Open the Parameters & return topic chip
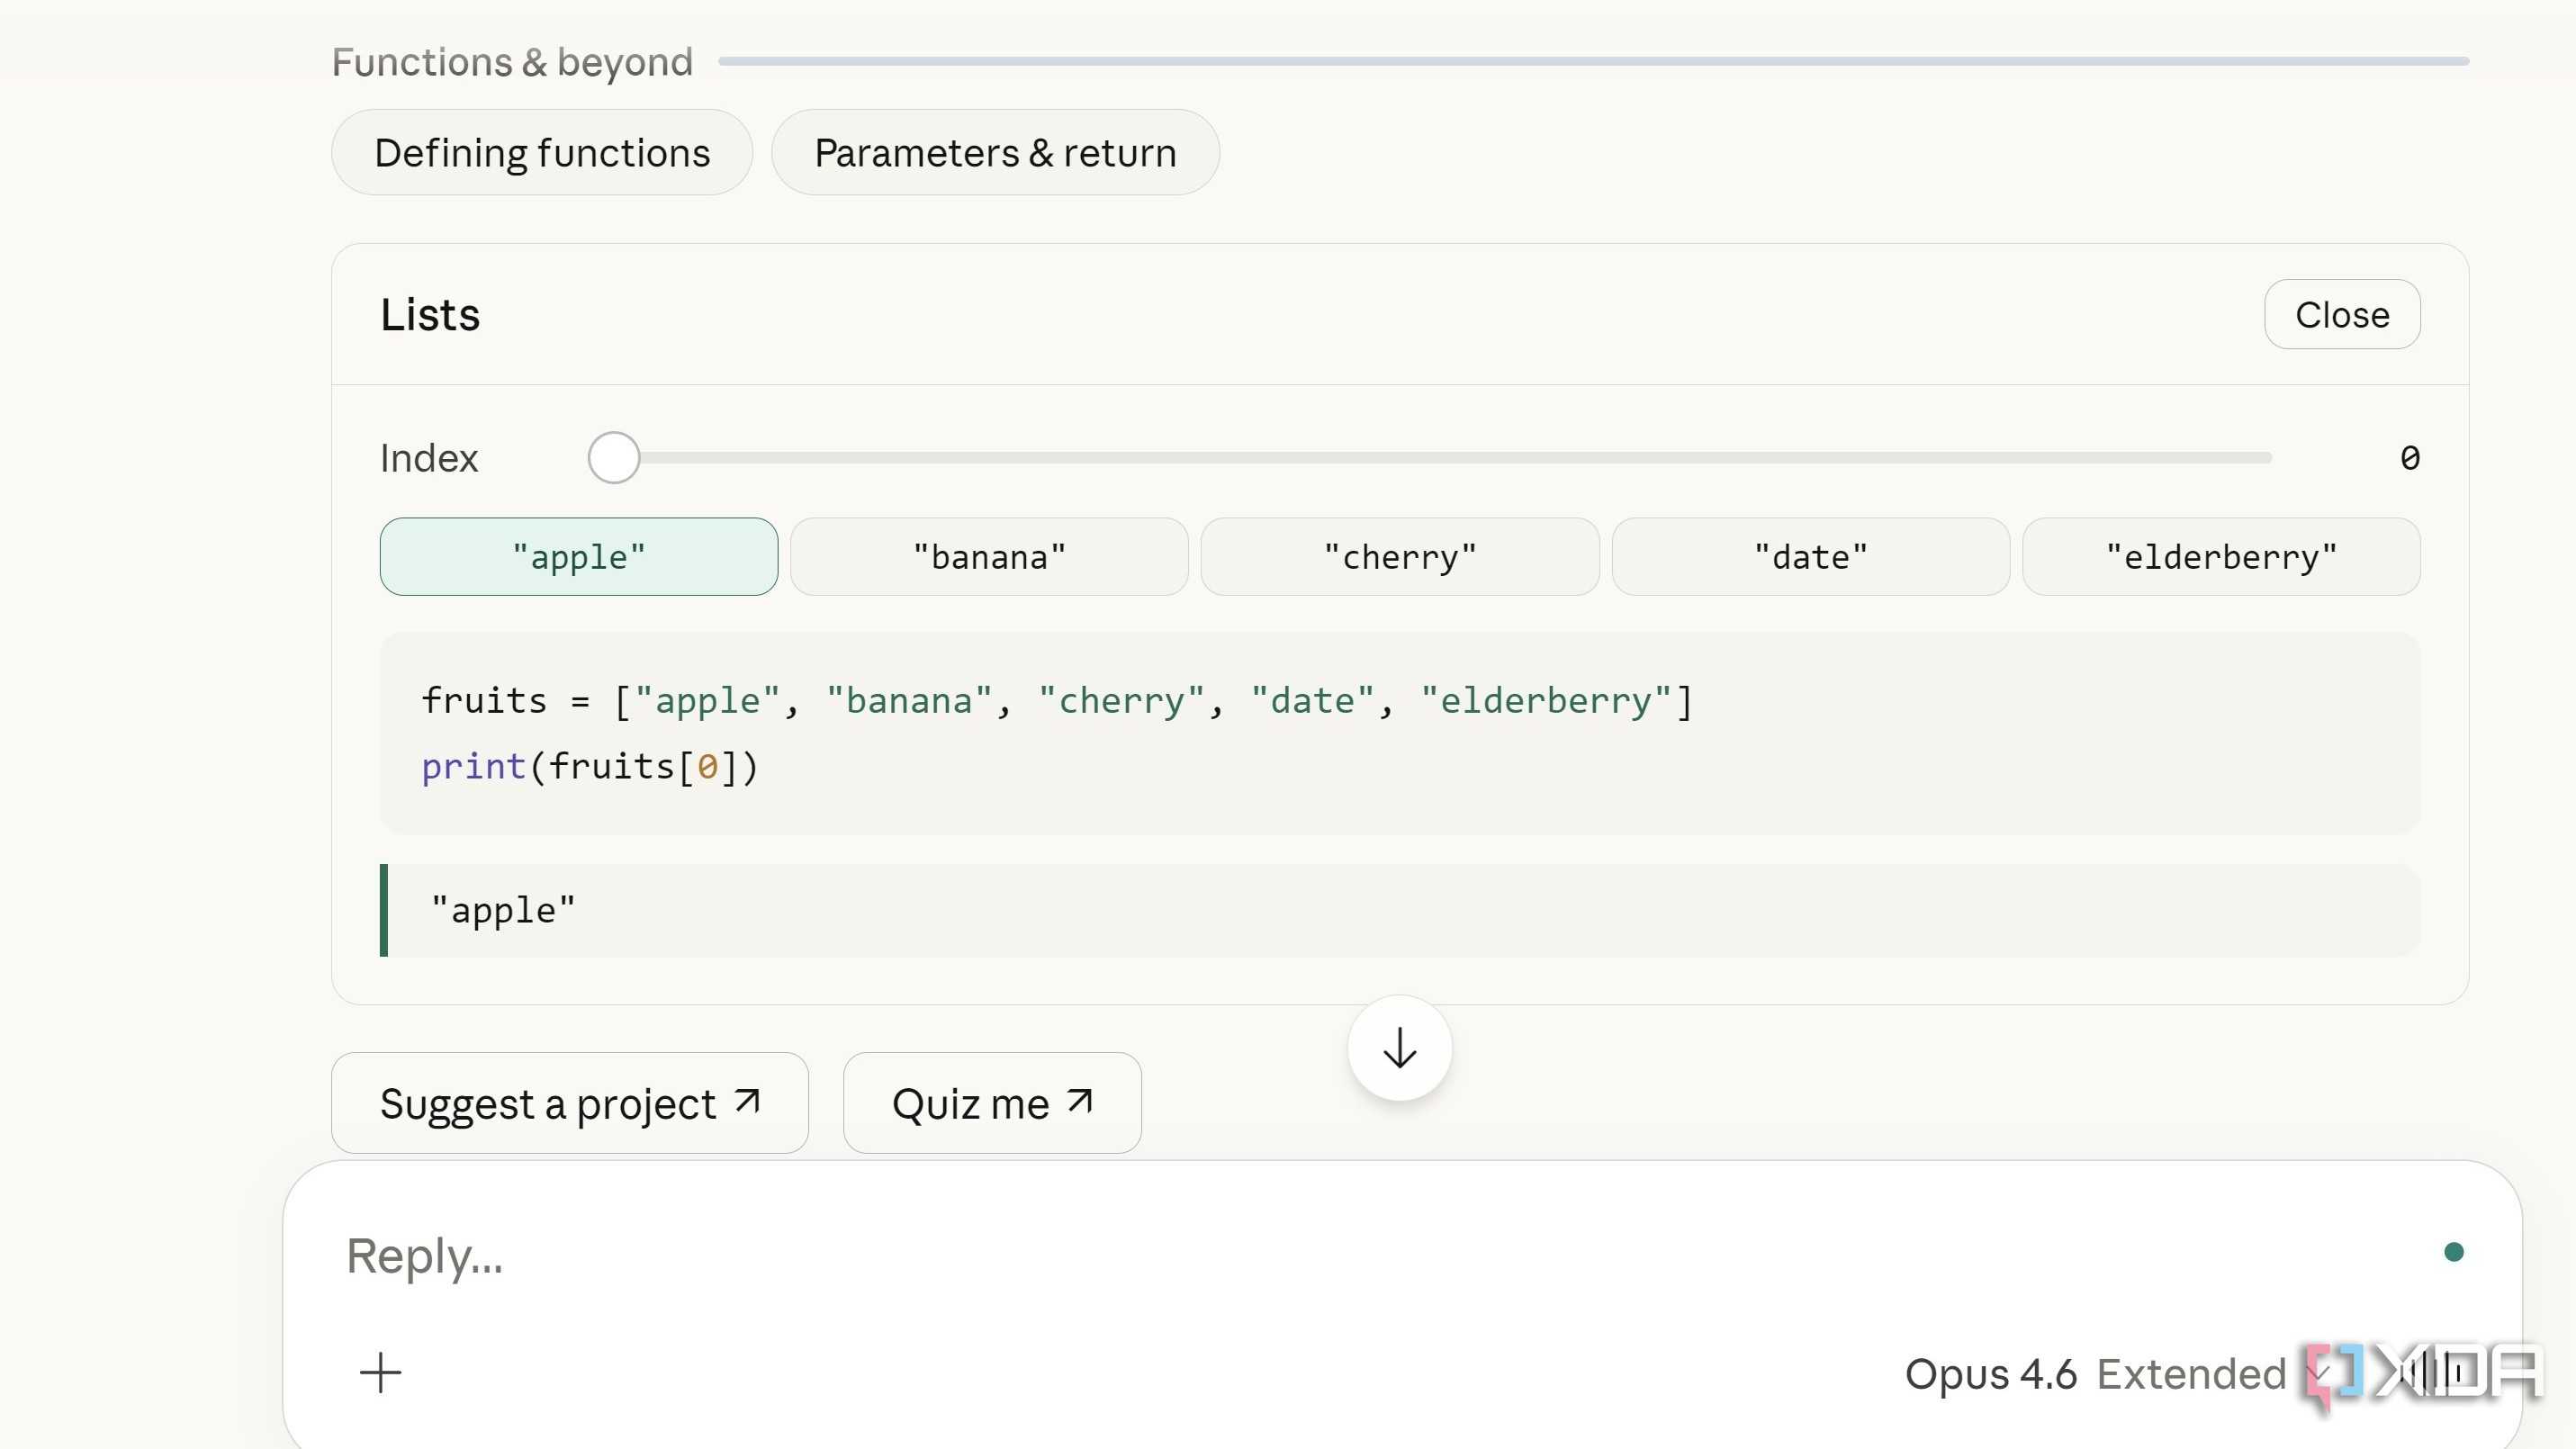The image size is (2576, 1449). click(995, 152)
